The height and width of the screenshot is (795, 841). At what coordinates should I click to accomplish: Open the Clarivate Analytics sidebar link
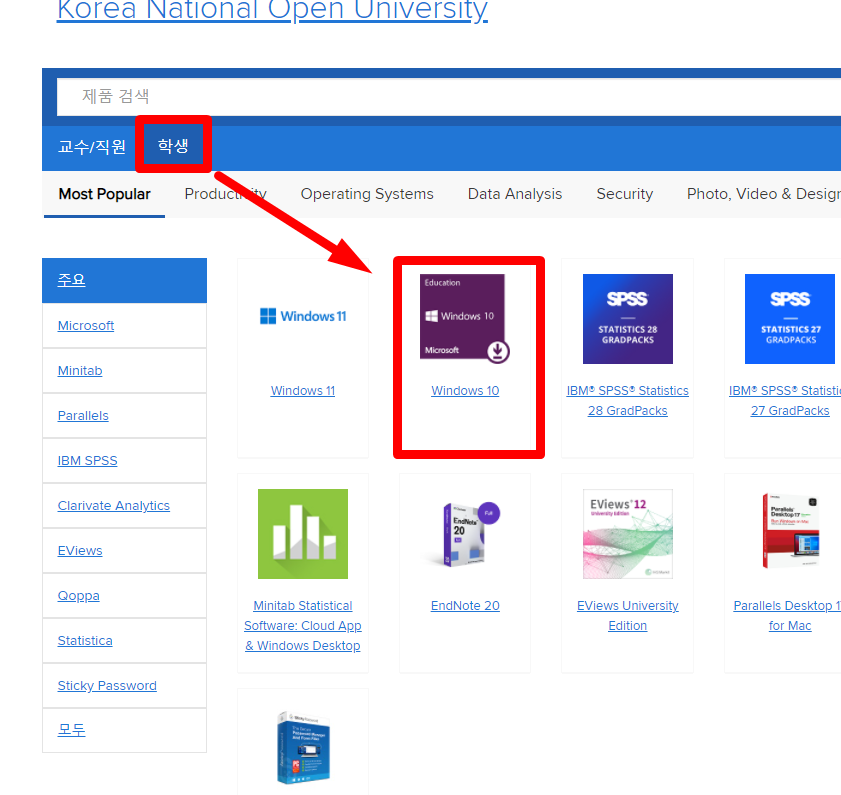tap(114, 506)
